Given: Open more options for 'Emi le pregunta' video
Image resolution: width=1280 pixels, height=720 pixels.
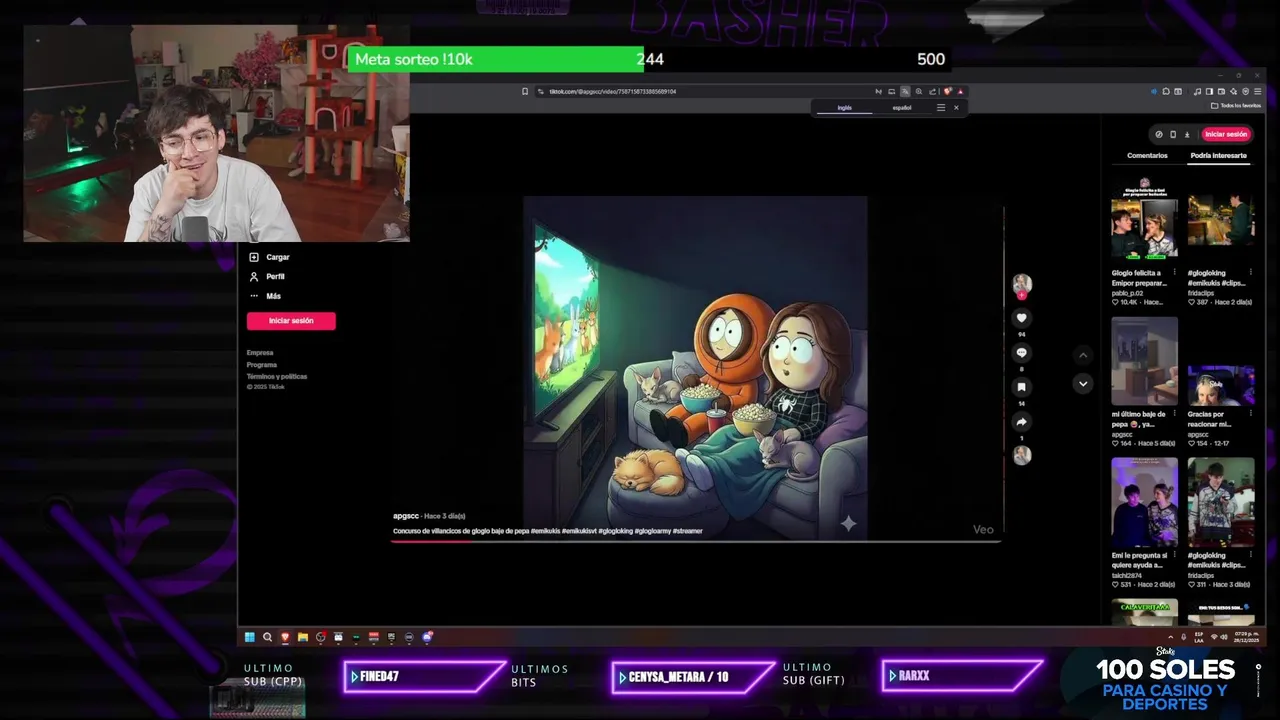Looking at the screenshot, I should [x=1174, y=555].
